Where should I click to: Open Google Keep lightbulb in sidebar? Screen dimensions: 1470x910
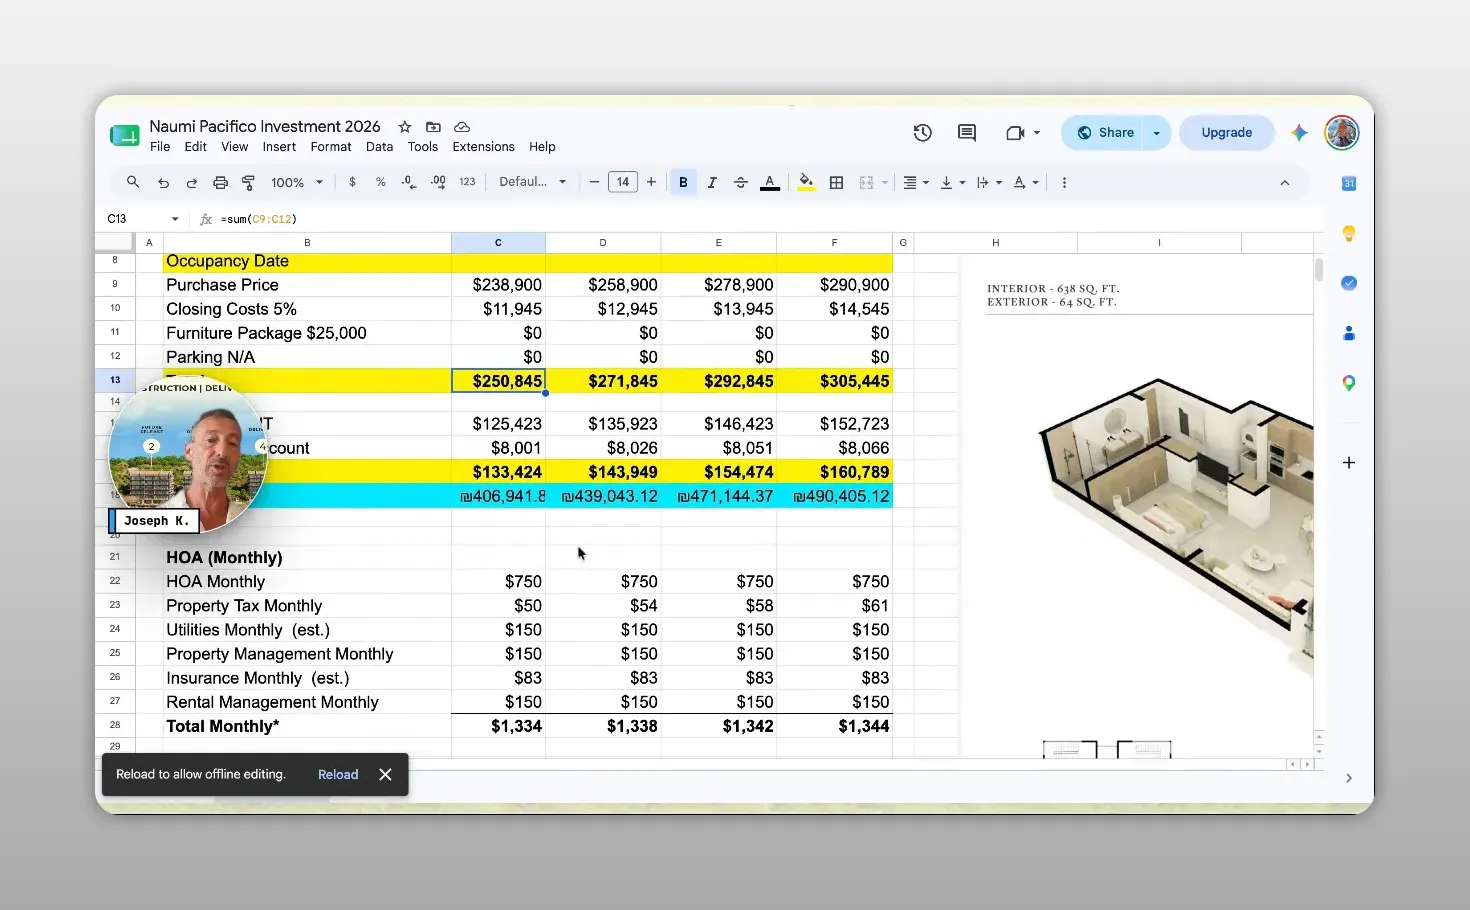[x=1349, y=233]
